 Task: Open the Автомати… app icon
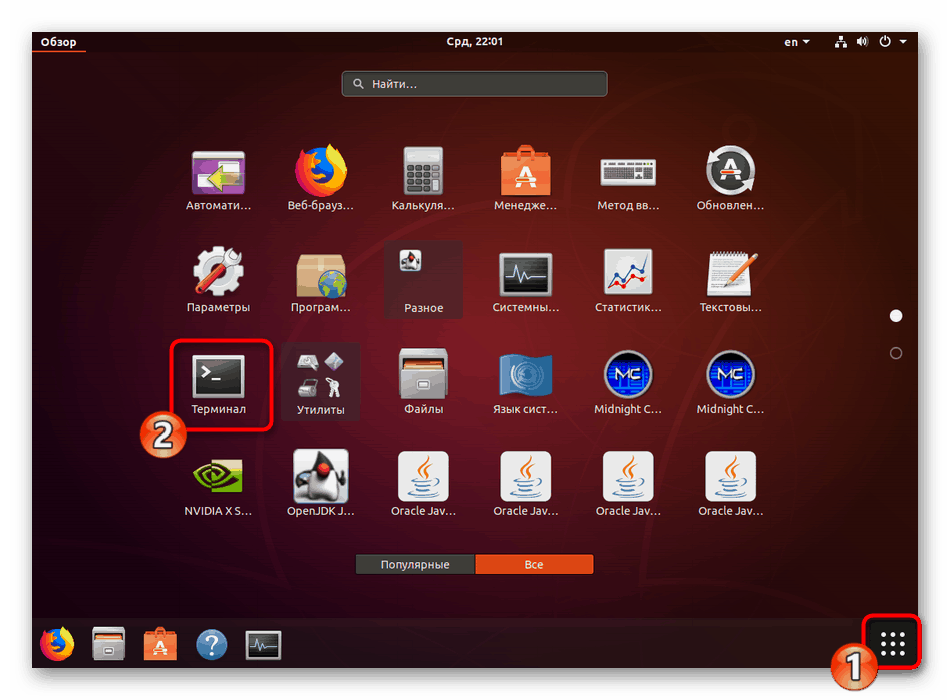[x=218, y=179]
